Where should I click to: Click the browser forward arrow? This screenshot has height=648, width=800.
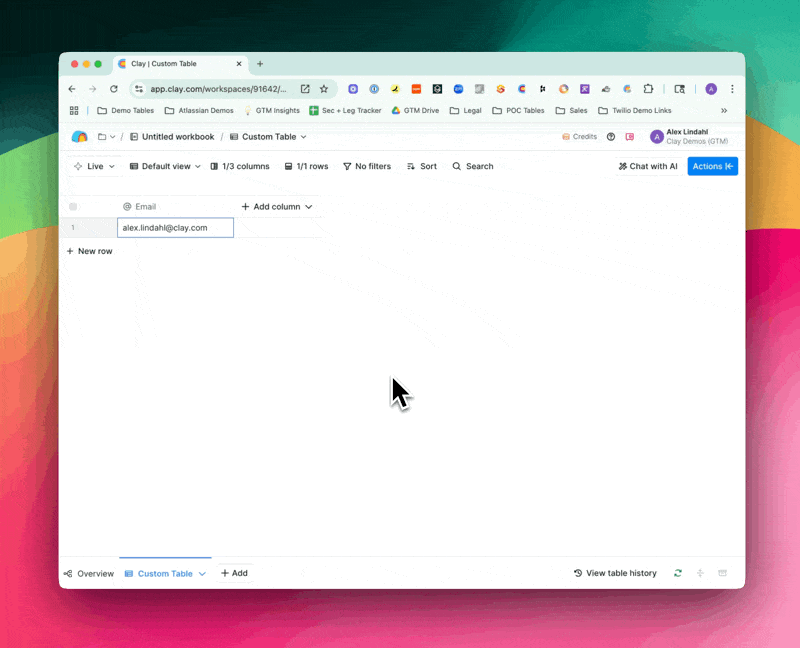click(x=92, y=89)
